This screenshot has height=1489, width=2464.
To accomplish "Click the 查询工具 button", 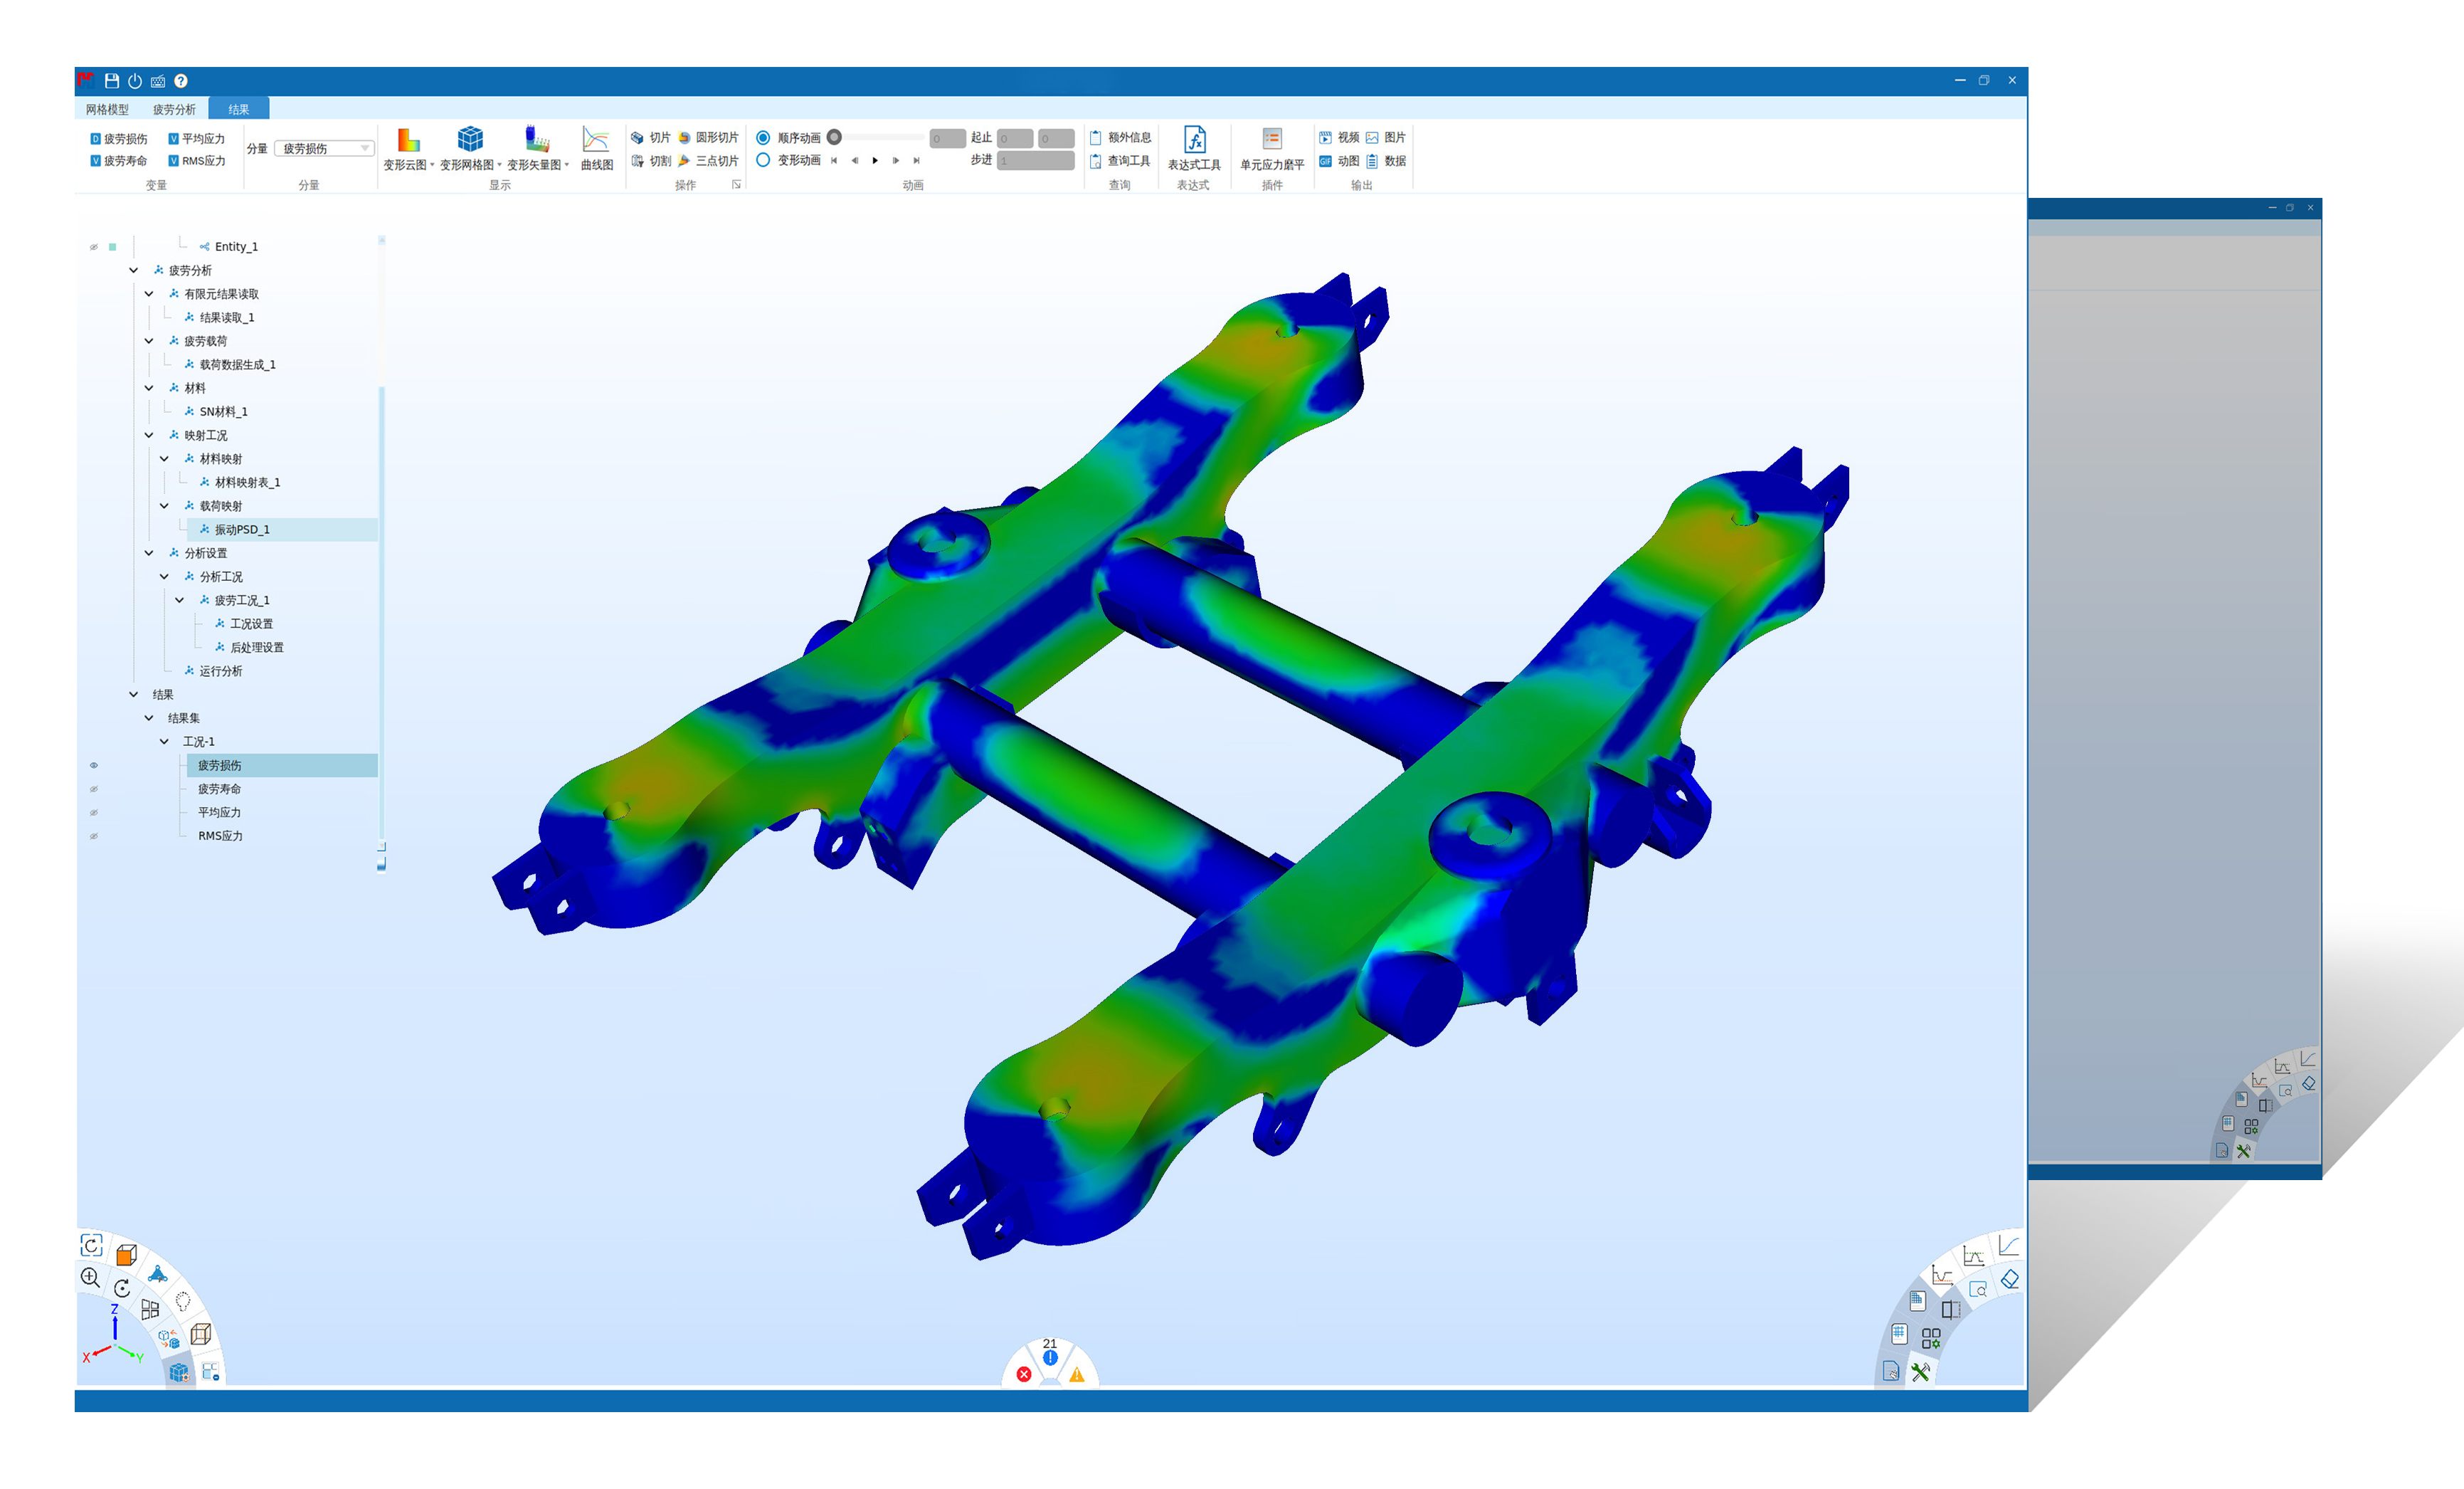I will [1119, 160].
